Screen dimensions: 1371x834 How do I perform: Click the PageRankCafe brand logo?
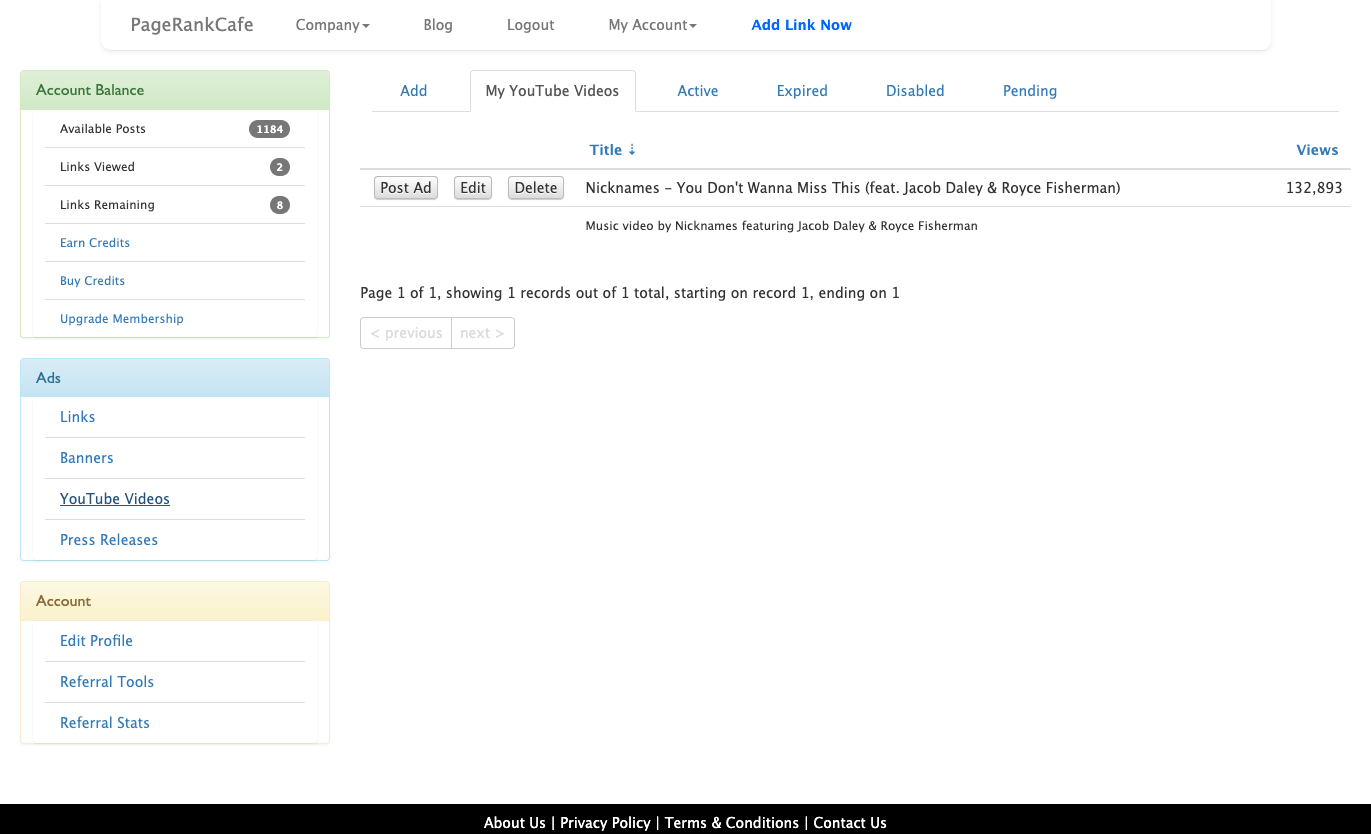pyautogui.click(x=192, y=25)
